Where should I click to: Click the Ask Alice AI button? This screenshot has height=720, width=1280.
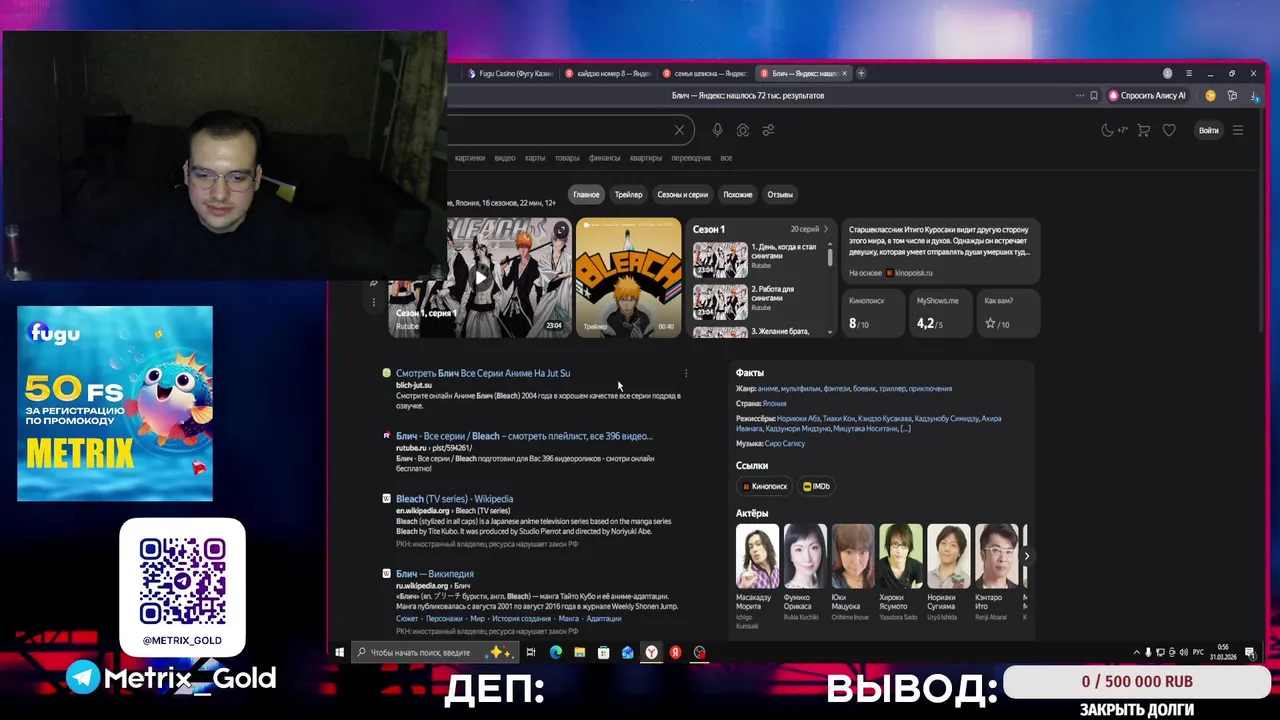[x=1147, y=96]
